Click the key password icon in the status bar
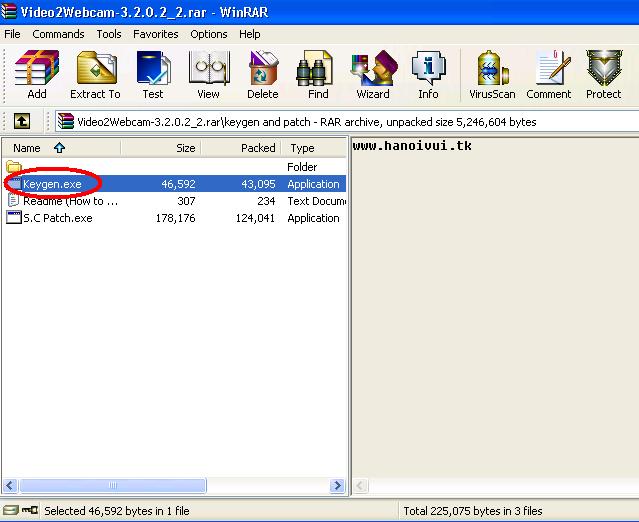 (30, 510)
